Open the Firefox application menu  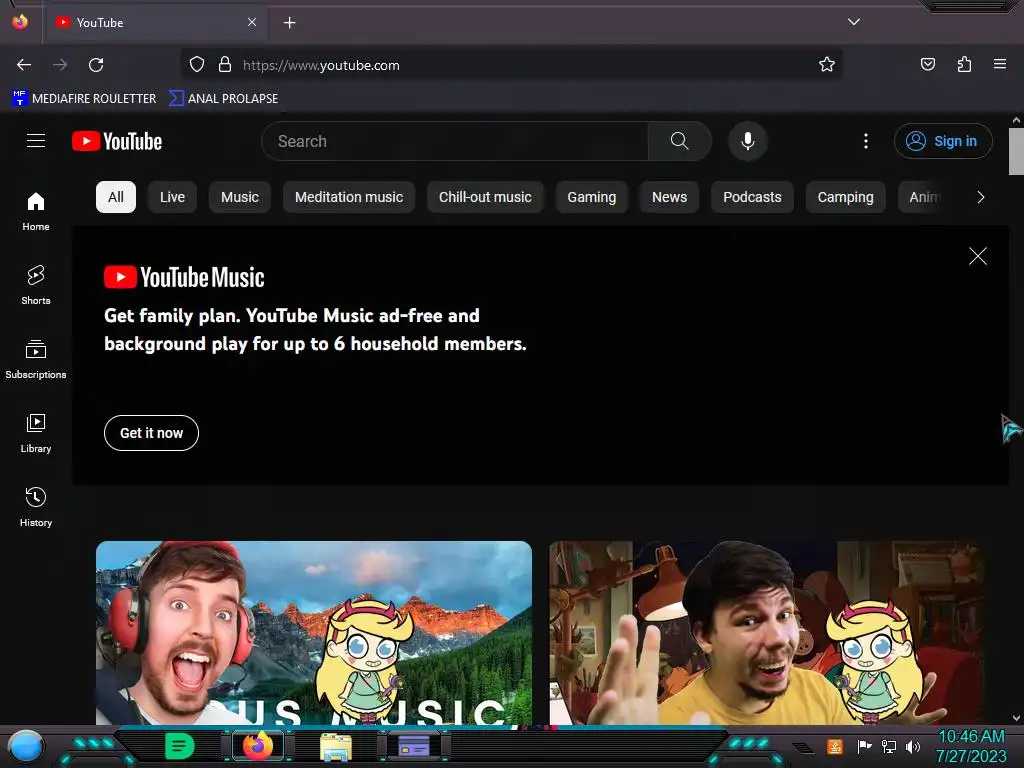[1000, 65]
